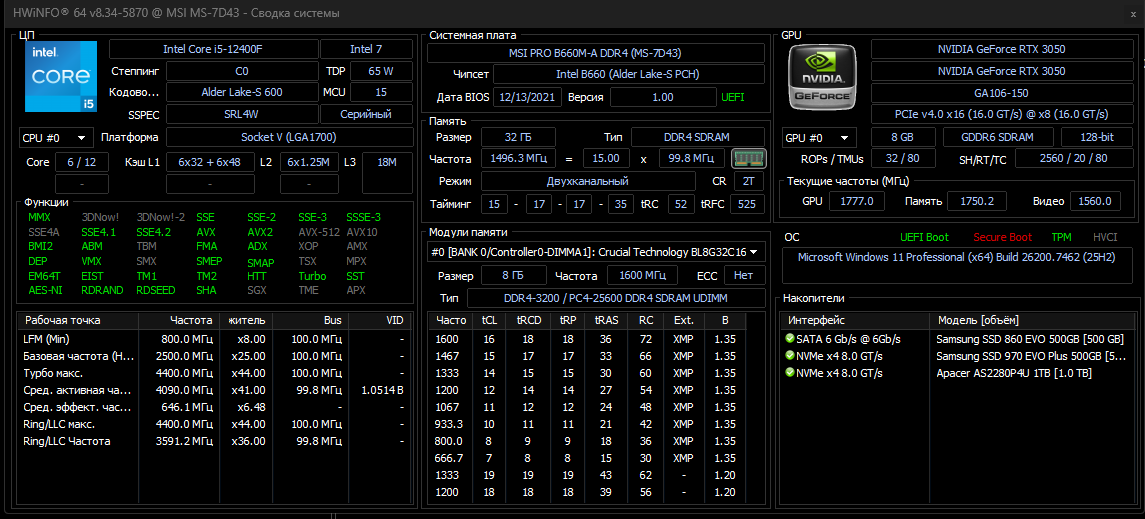Click the Intel B660 chipset field

pos(629,74)
